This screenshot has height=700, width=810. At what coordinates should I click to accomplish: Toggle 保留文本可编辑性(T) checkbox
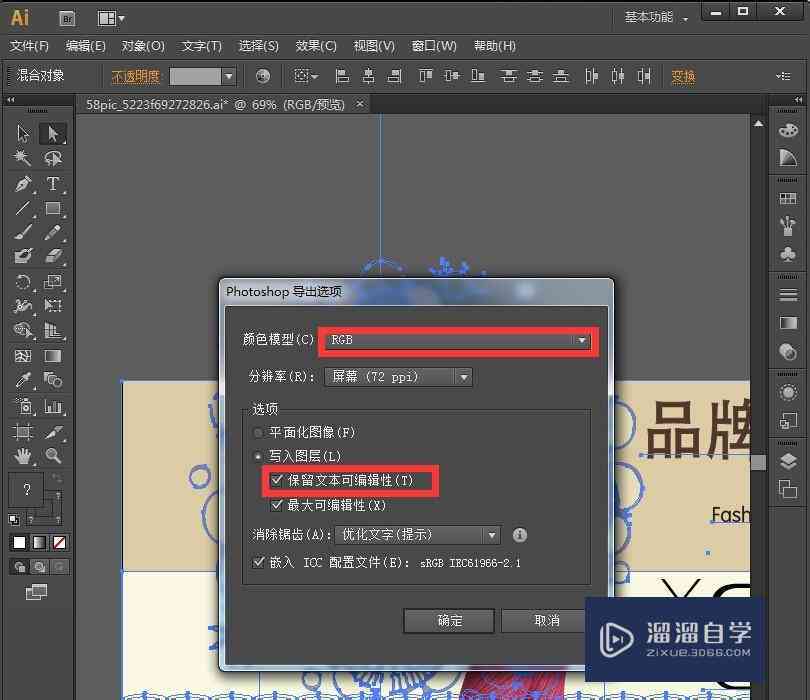277,480
